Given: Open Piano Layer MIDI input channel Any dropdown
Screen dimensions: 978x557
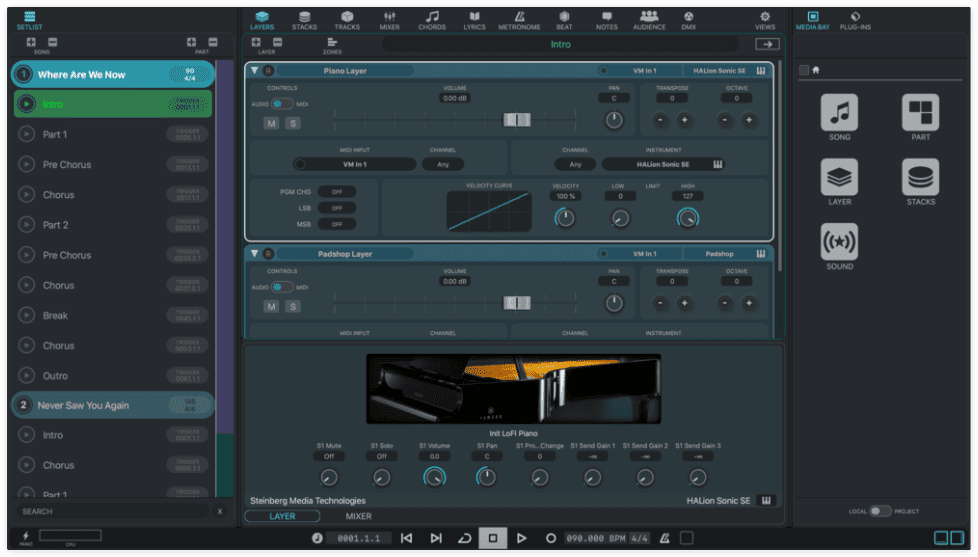Looking at the screenshot, I should tap(443, 164).
